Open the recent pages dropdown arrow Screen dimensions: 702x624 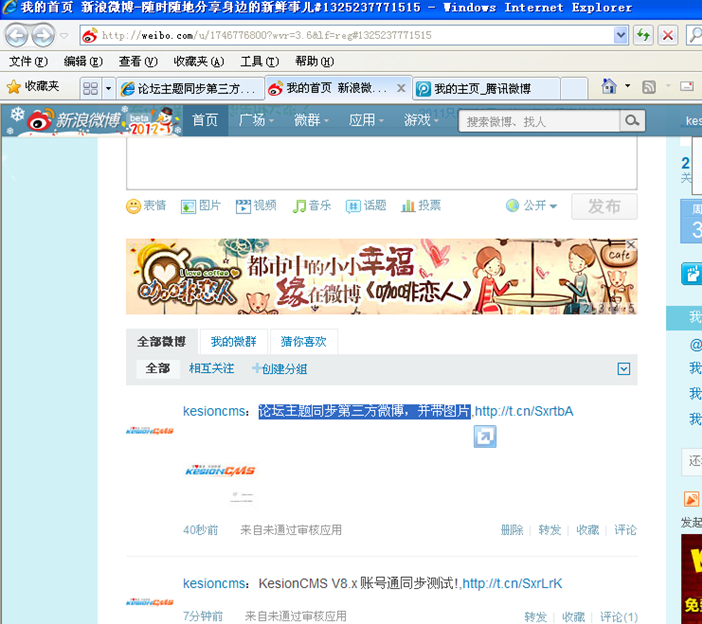point(64,35)
